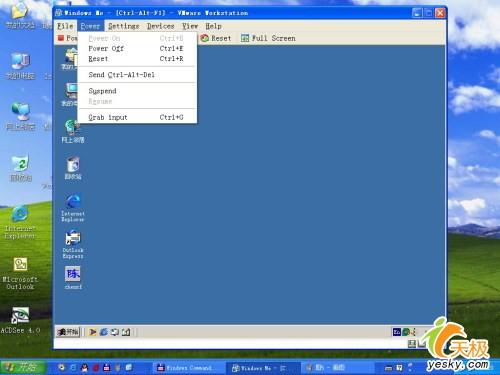This screenshot has height=375, width=500.
Task: Select Grab Input menu entry
Action: click(x=137, y=117)
